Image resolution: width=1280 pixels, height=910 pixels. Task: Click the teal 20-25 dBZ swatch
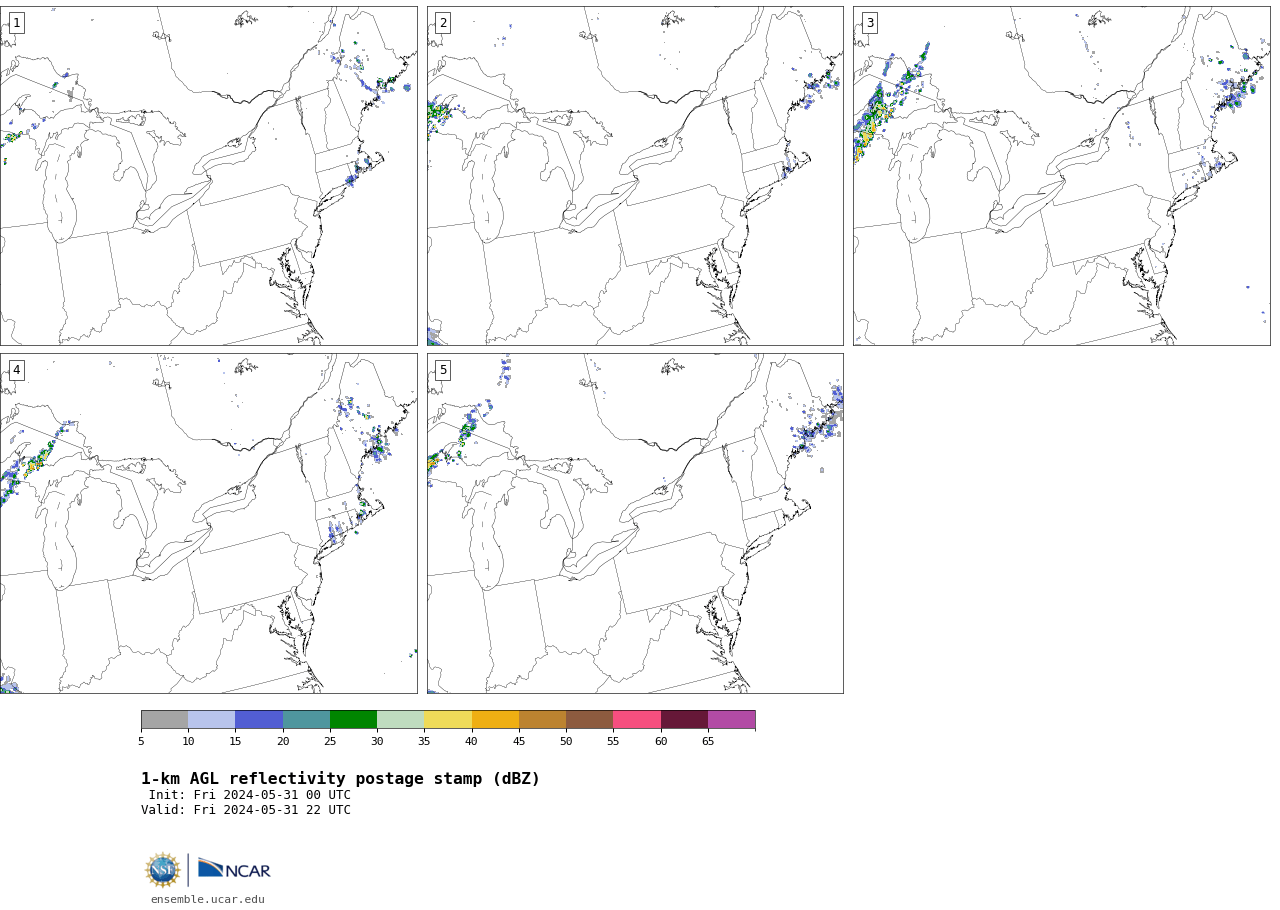306,720
